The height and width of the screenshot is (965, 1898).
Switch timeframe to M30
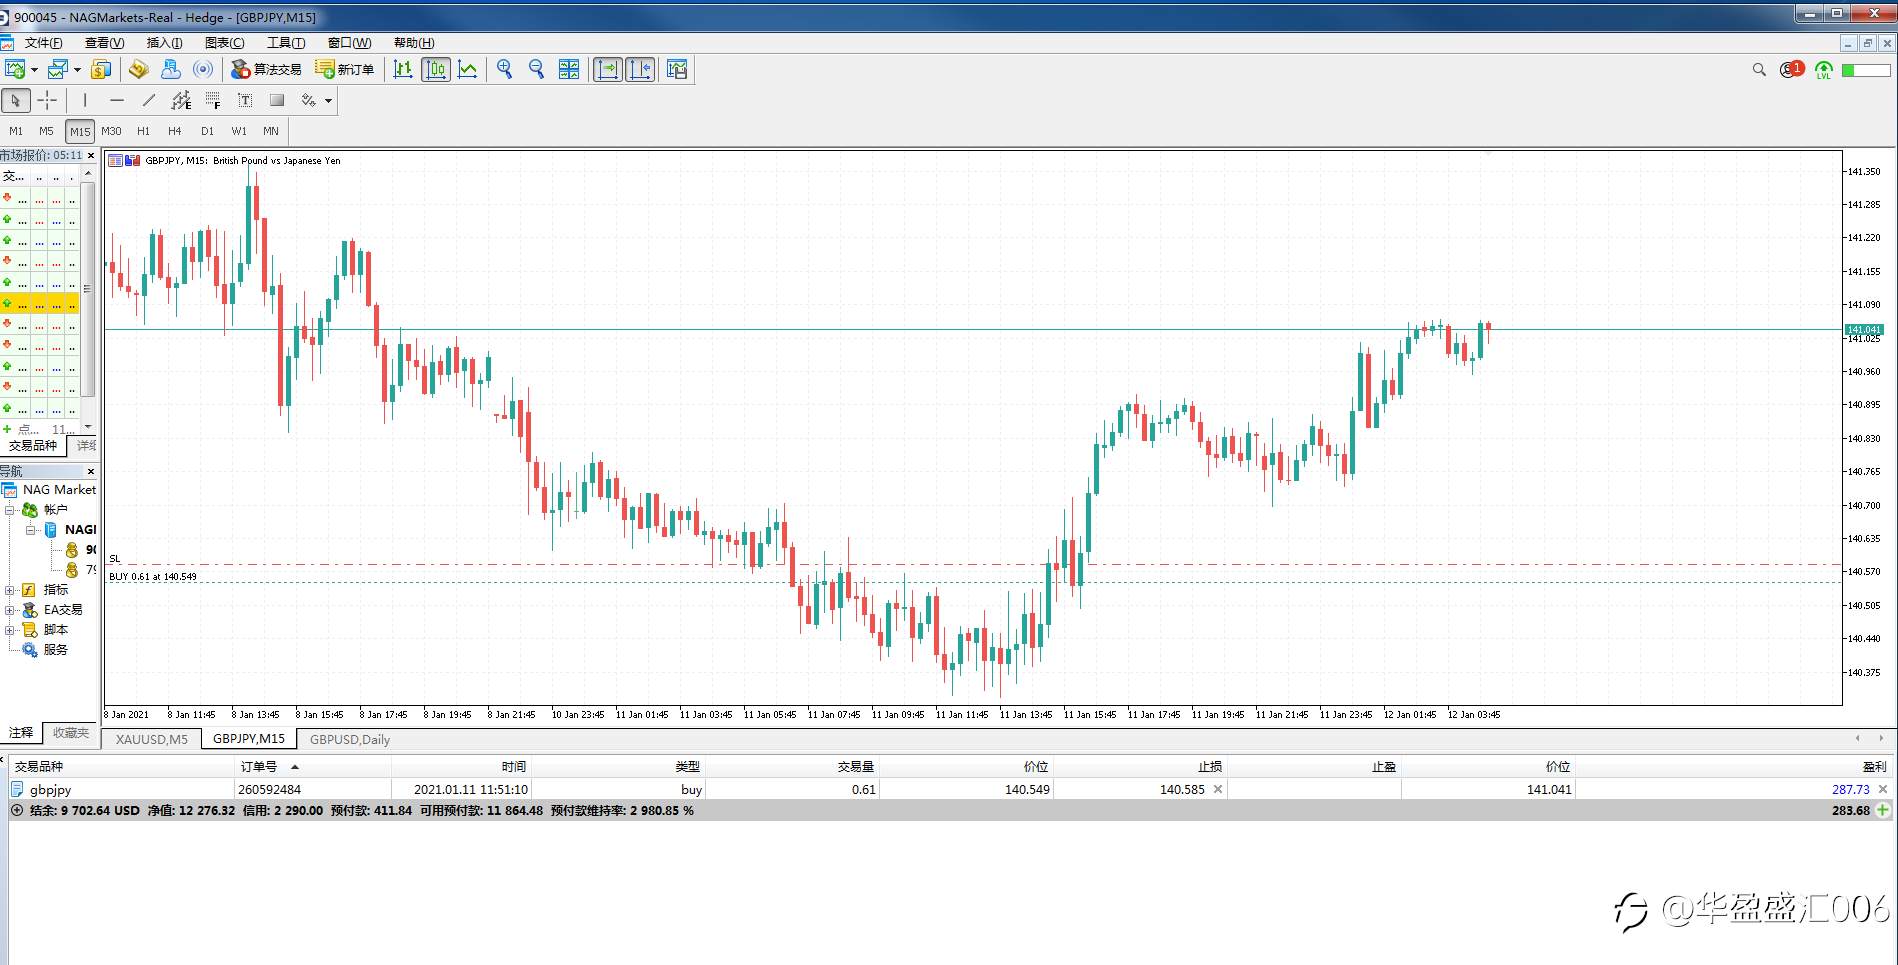[111, 131]
